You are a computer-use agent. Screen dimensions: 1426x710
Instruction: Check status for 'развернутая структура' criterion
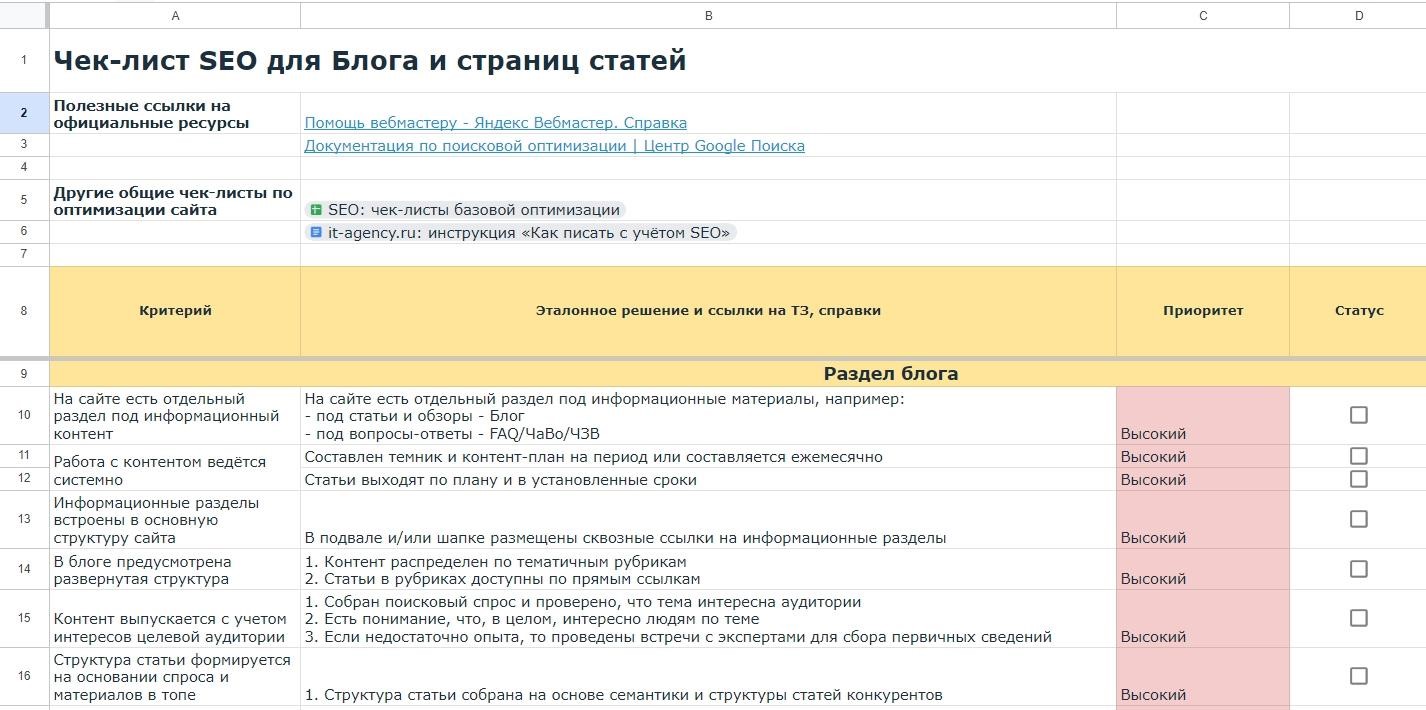click(x=1358, y=568)
